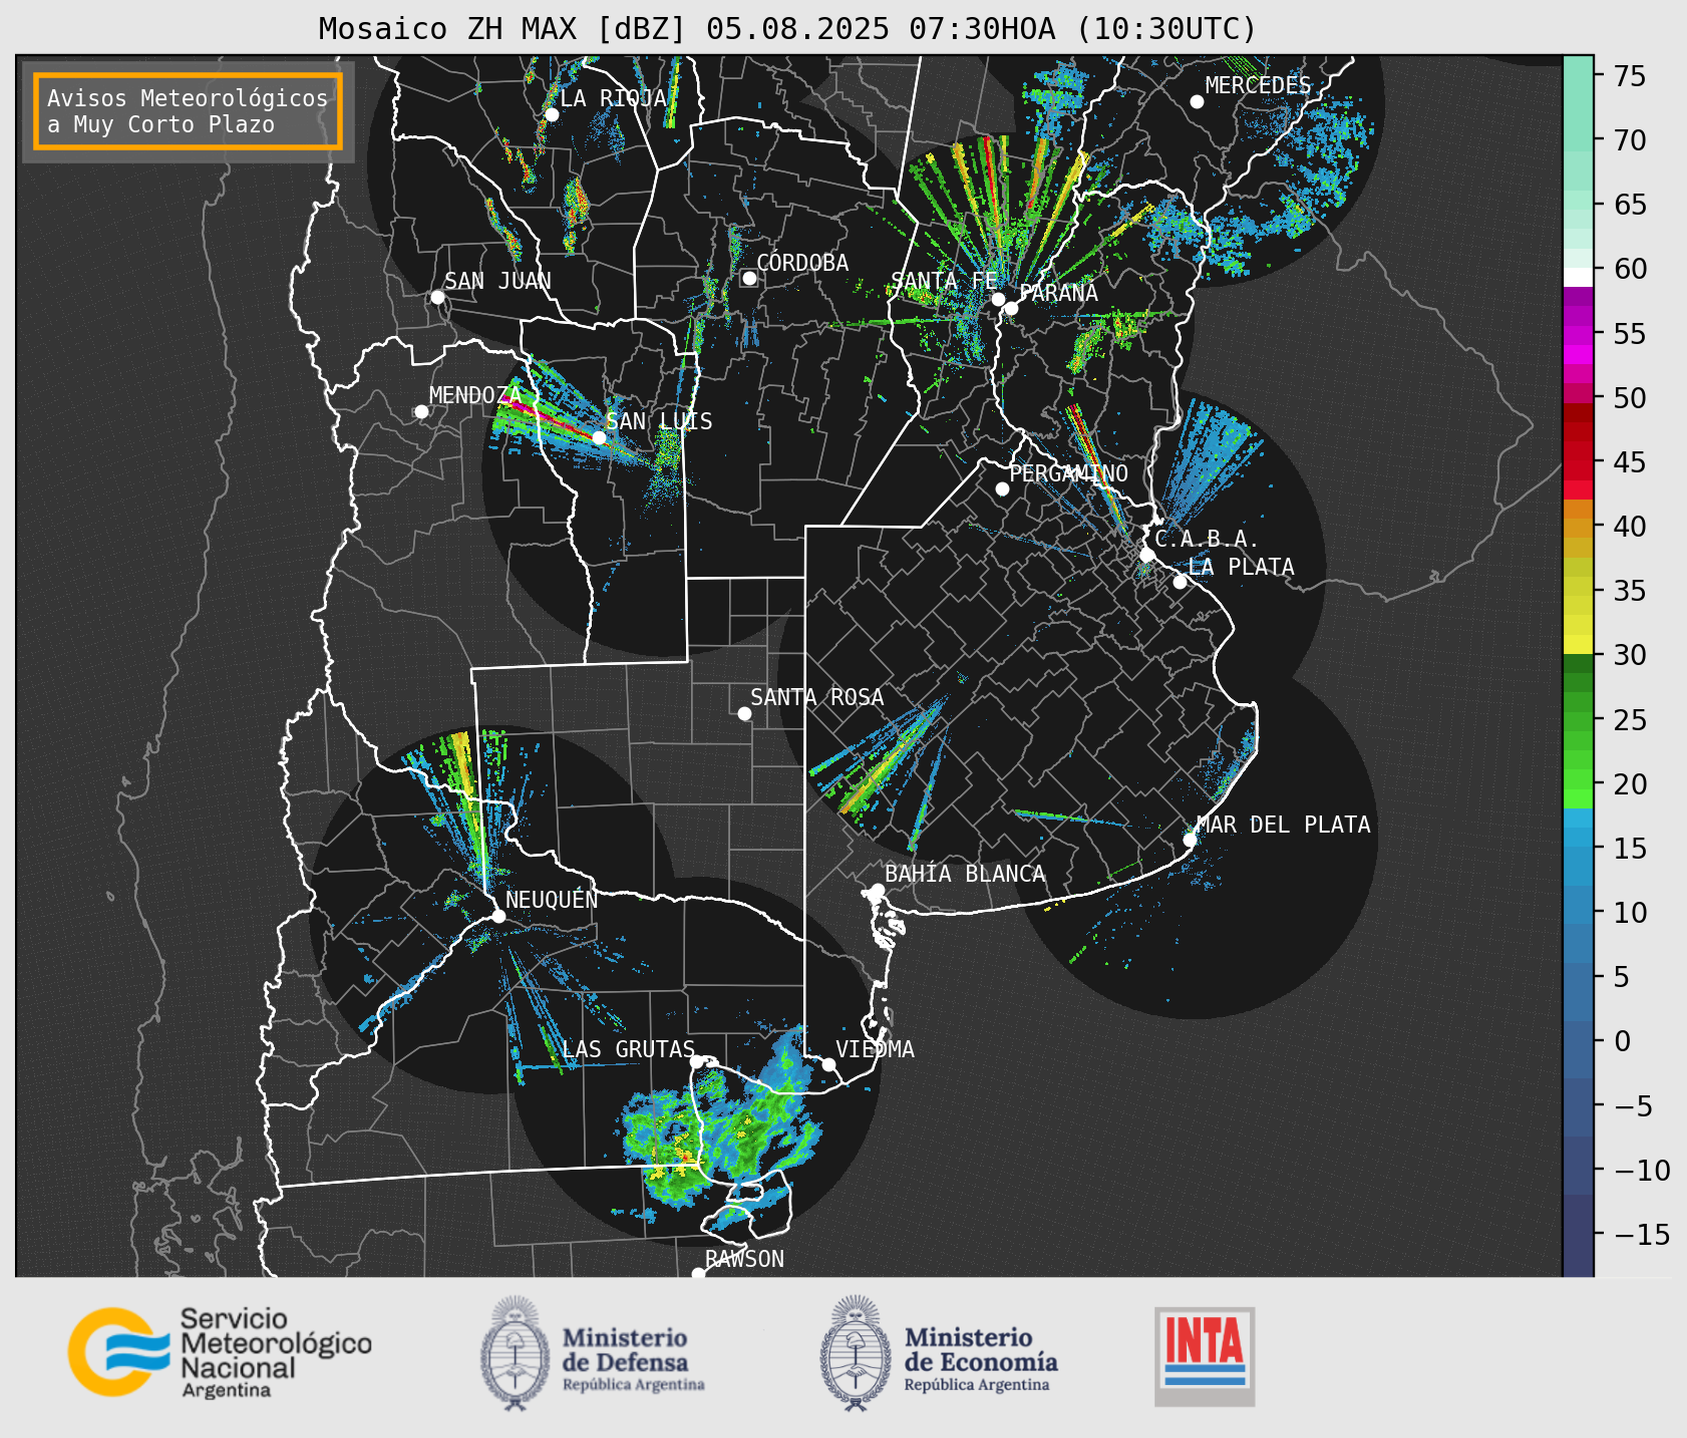Click the Servicio Meteorológico Nacional logo
The width and height of the screenshot is (1687, 1438).
(220, 1352)
